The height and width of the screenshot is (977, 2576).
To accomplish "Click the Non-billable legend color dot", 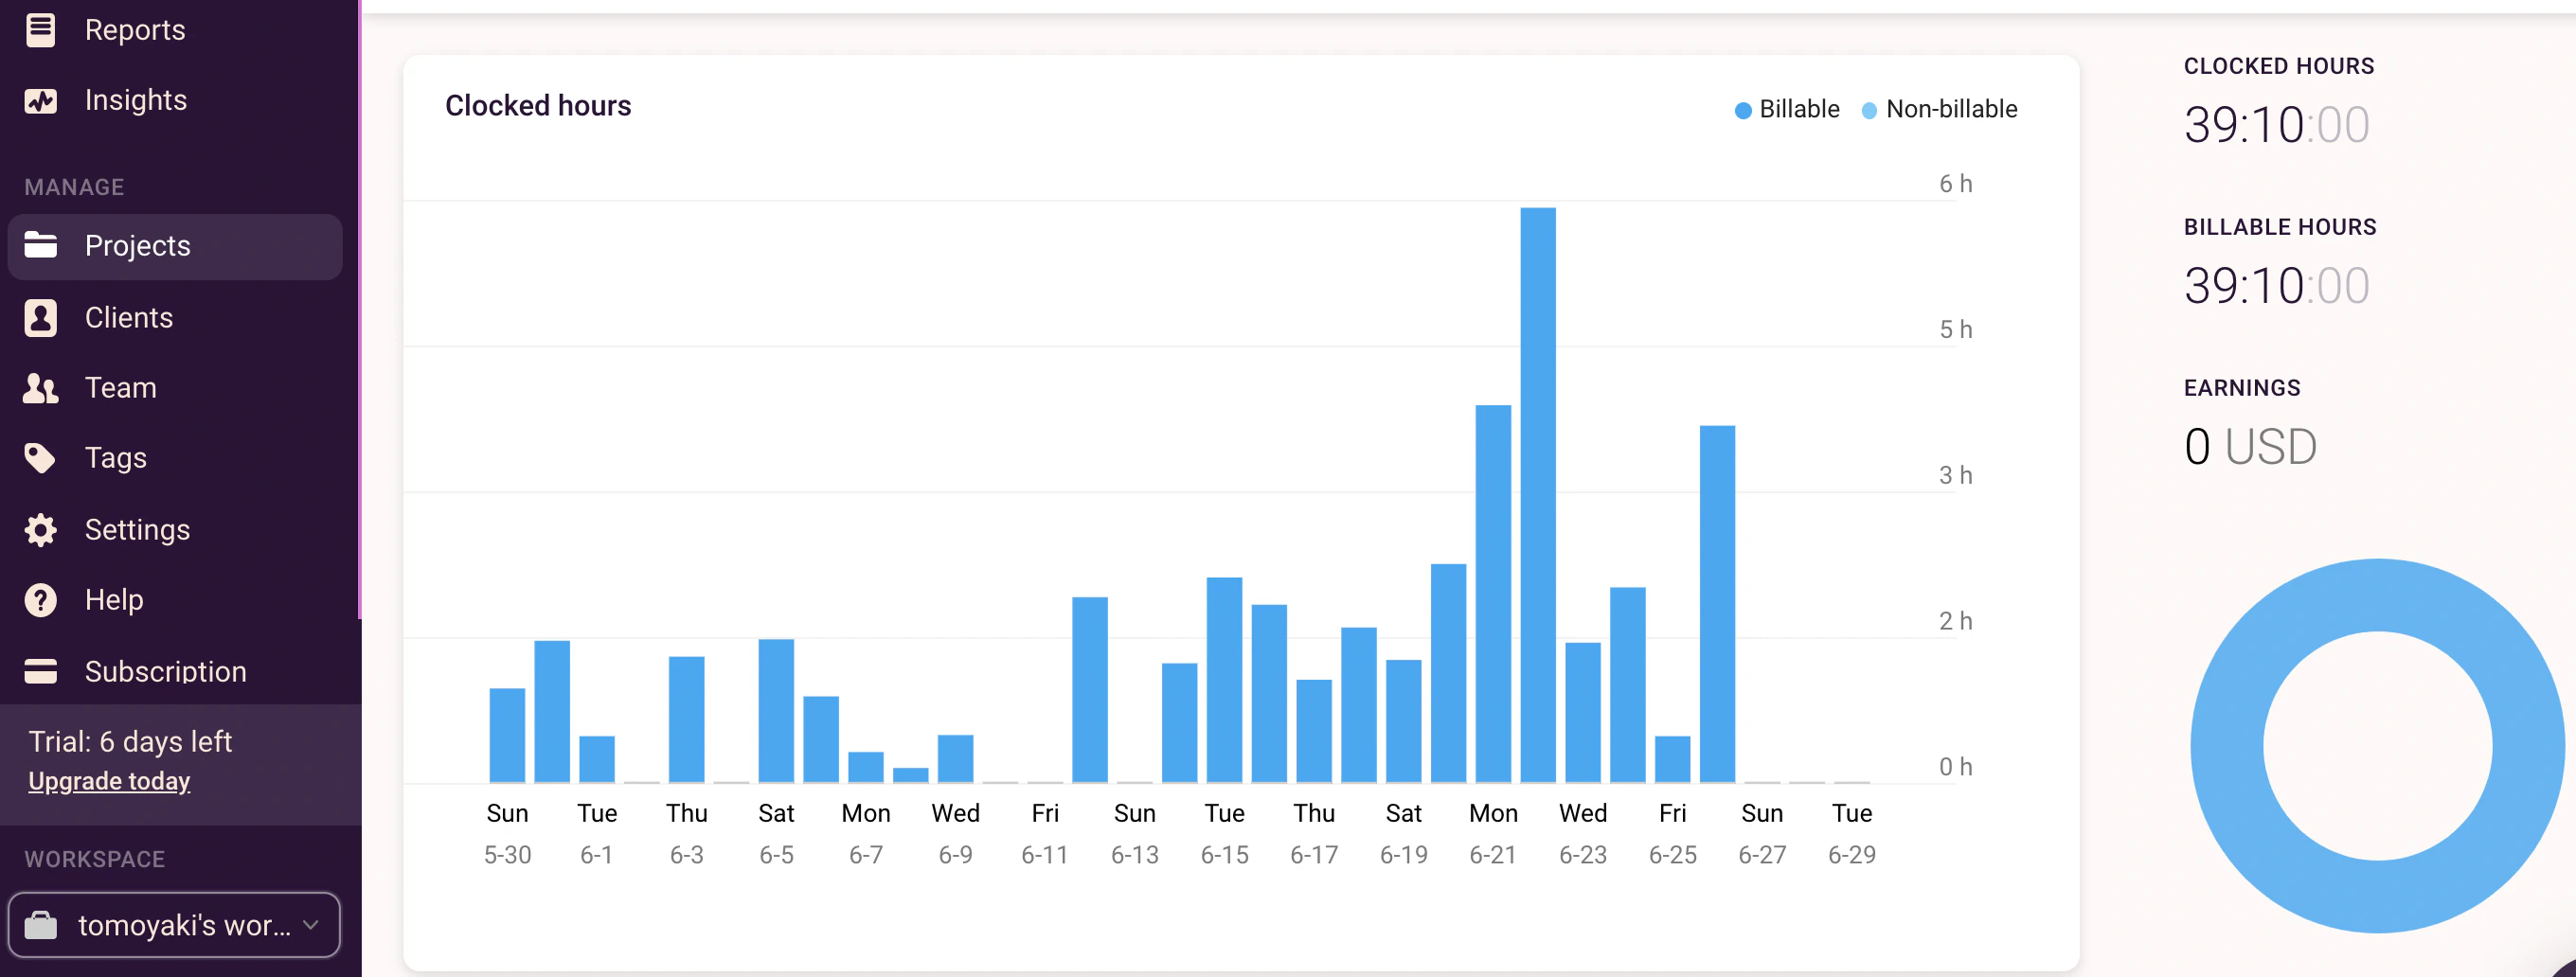I will 1869,110.
